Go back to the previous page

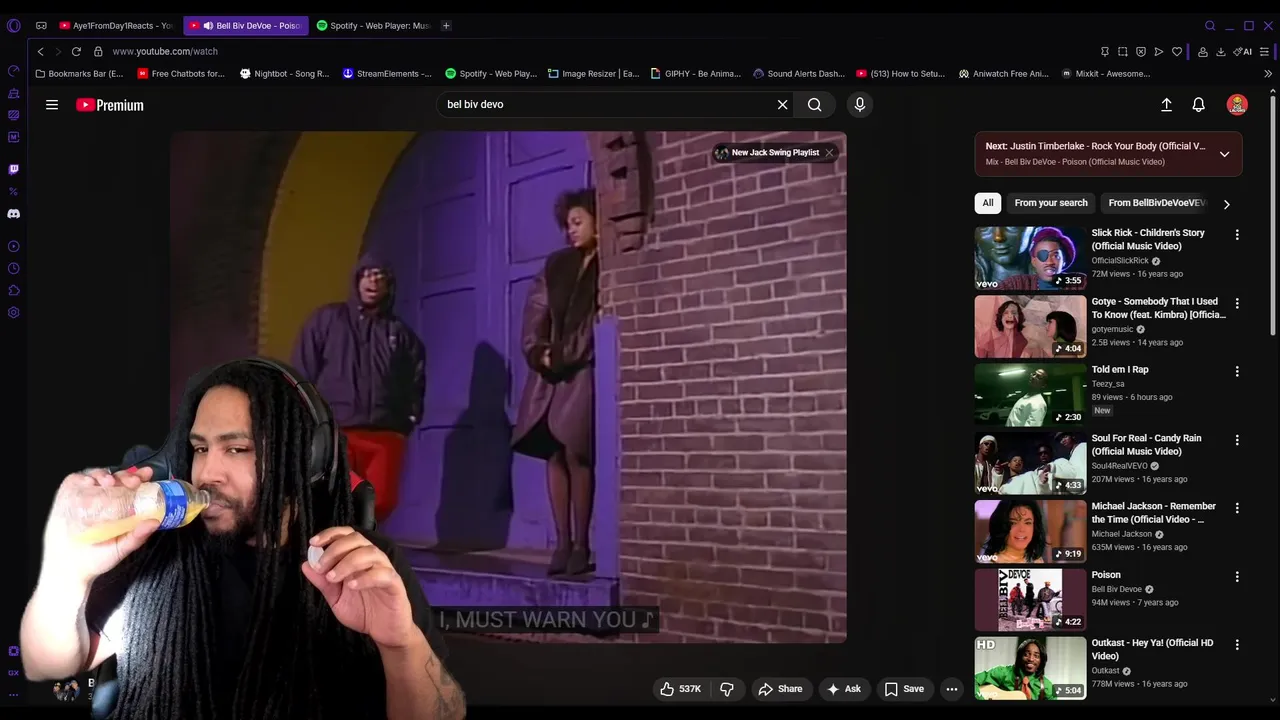click(40, 51)
